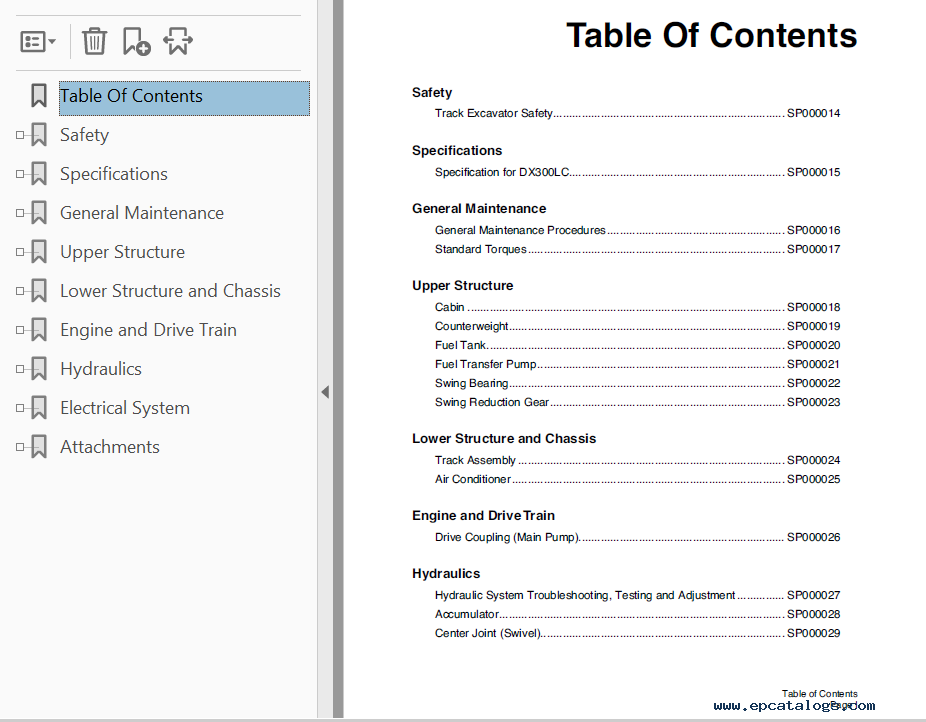The width and height of the screenshot is (926, 722).
Task: Expand the Hydraulics bookmark node
Action: (x=20, y=369)
